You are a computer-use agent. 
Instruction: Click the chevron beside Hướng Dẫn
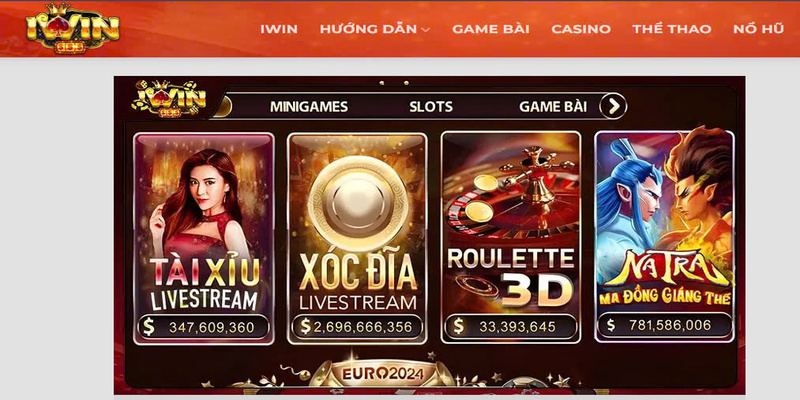426,30
